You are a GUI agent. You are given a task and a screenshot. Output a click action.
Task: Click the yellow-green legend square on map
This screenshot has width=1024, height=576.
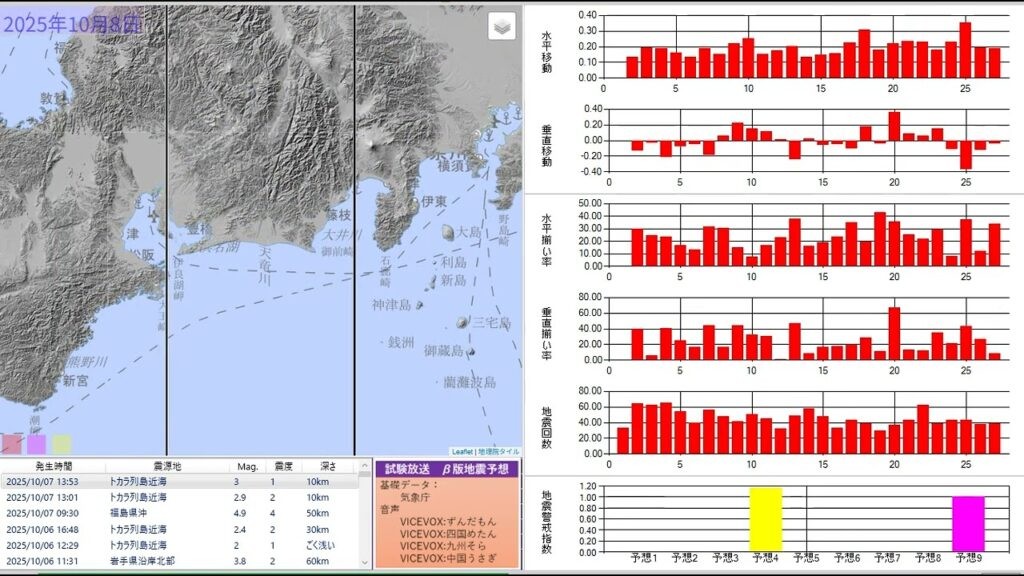(62, 444)
